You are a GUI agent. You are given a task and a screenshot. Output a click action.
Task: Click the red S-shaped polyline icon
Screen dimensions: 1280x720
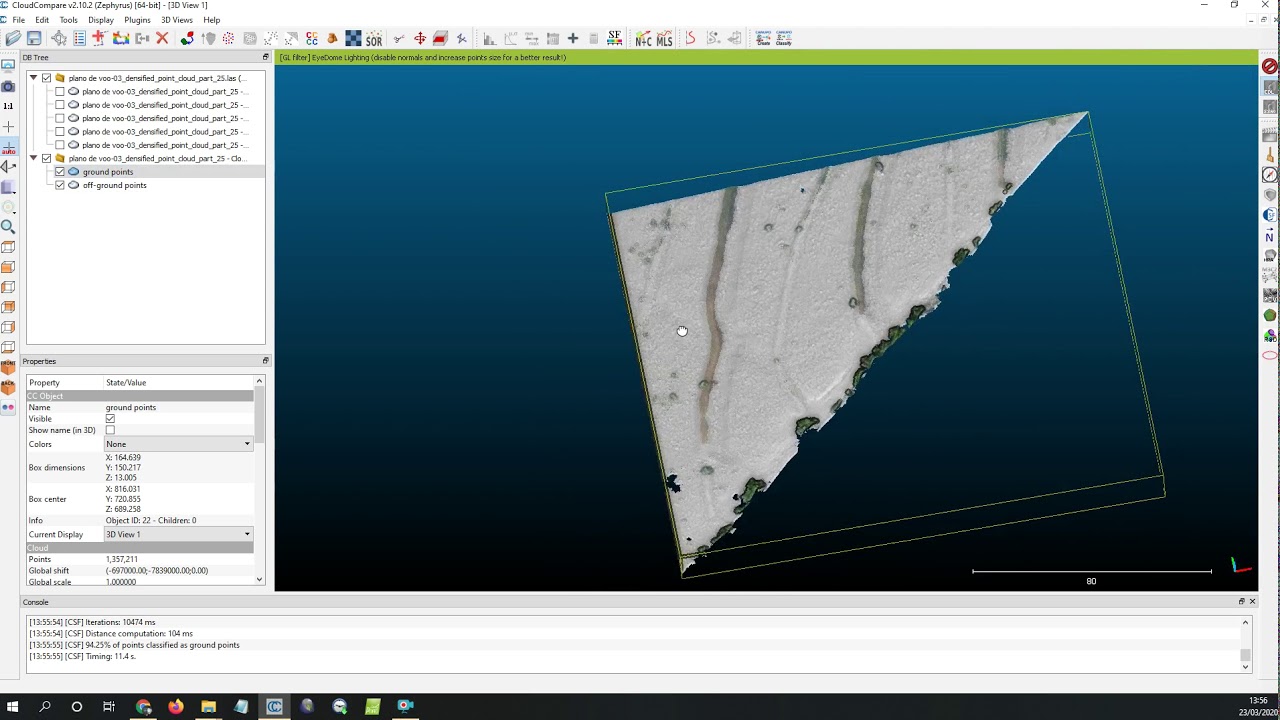[x=690, y=39]
